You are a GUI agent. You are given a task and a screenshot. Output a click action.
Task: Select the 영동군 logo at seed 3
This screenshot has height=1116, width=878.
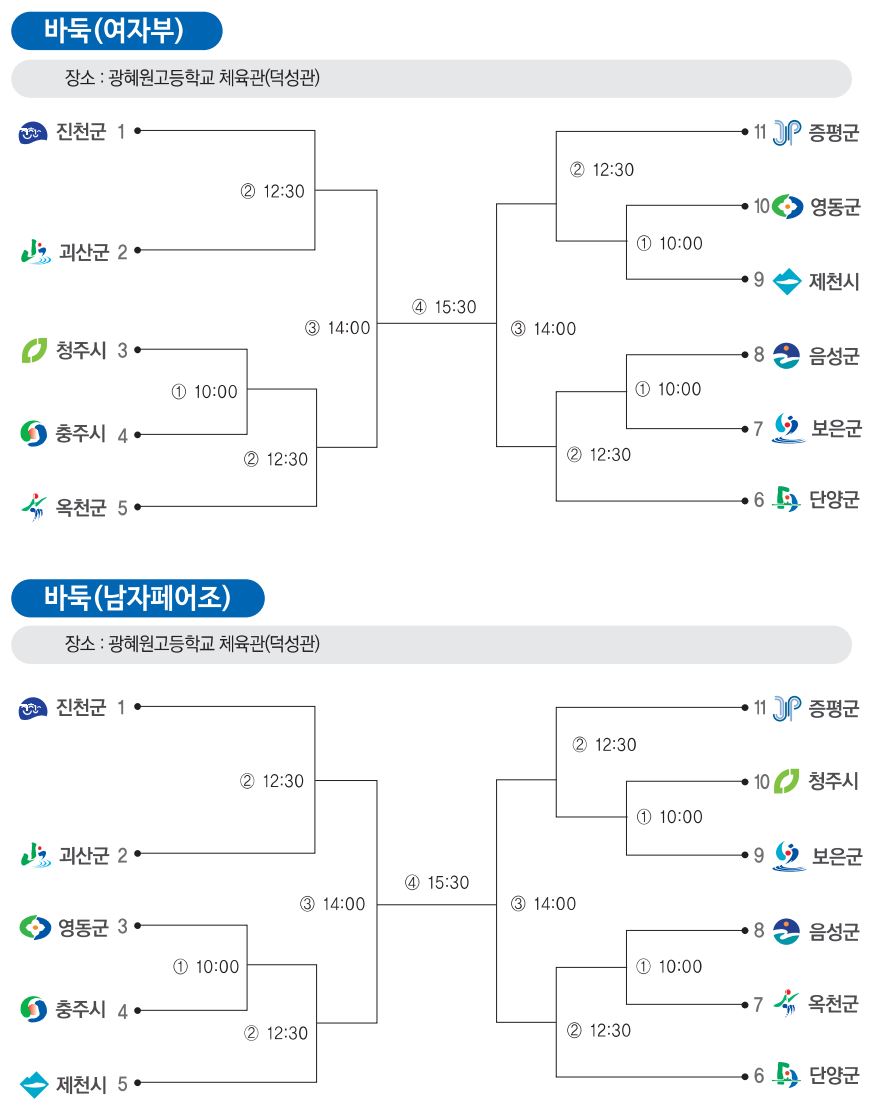35,927
